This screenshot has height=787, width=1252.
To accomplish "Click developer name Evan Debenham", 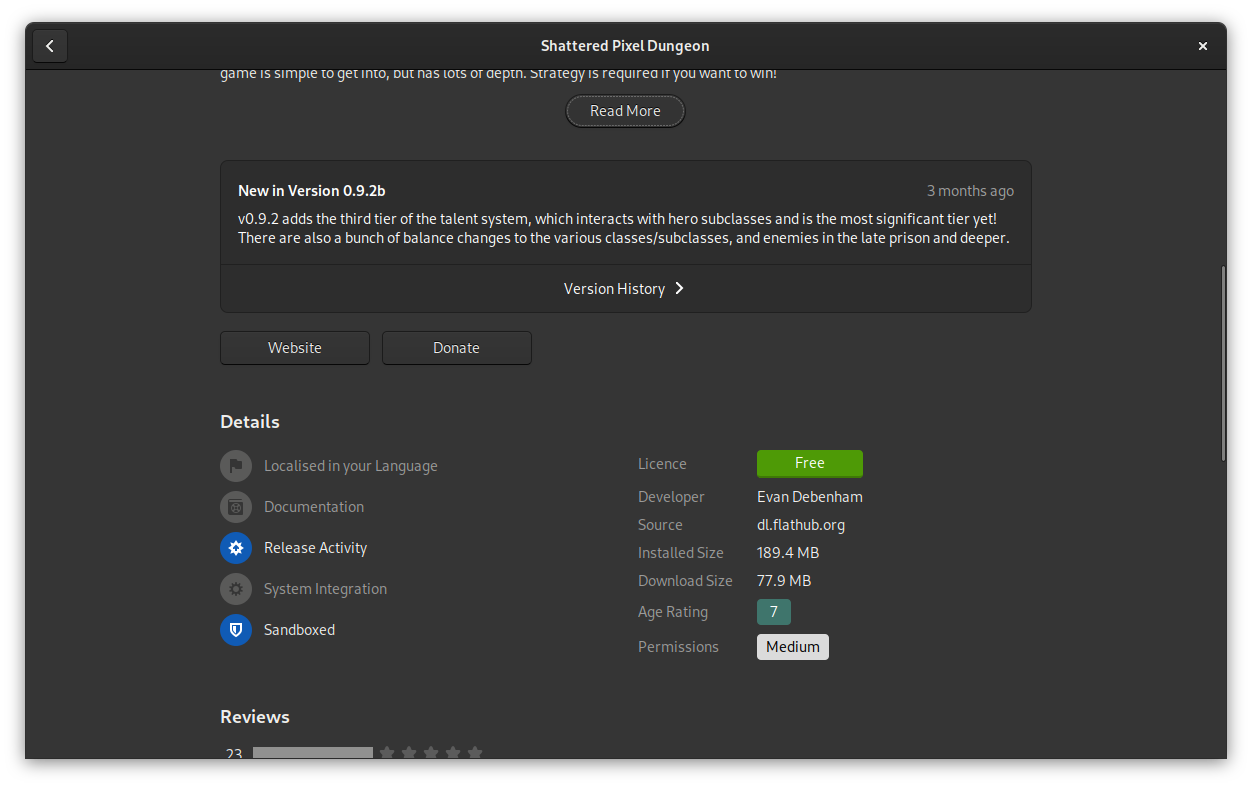I will 810,497.
